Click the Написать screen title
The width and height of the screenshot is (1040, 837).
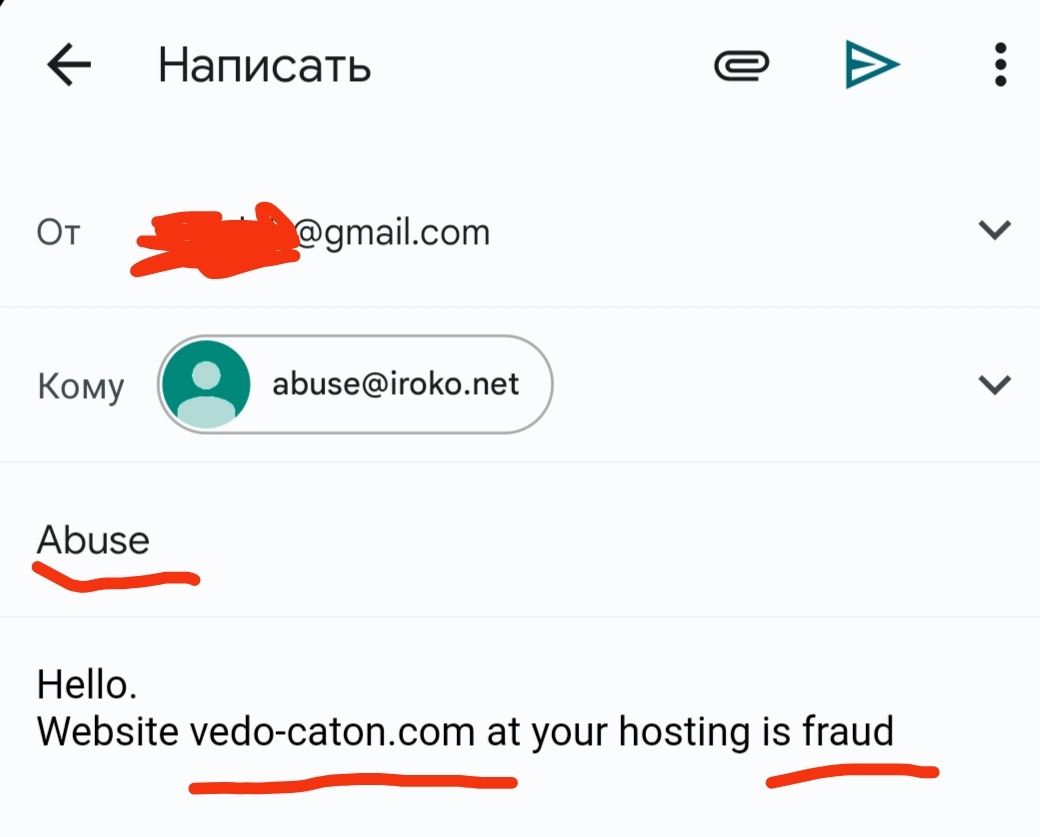click(264, 65)
